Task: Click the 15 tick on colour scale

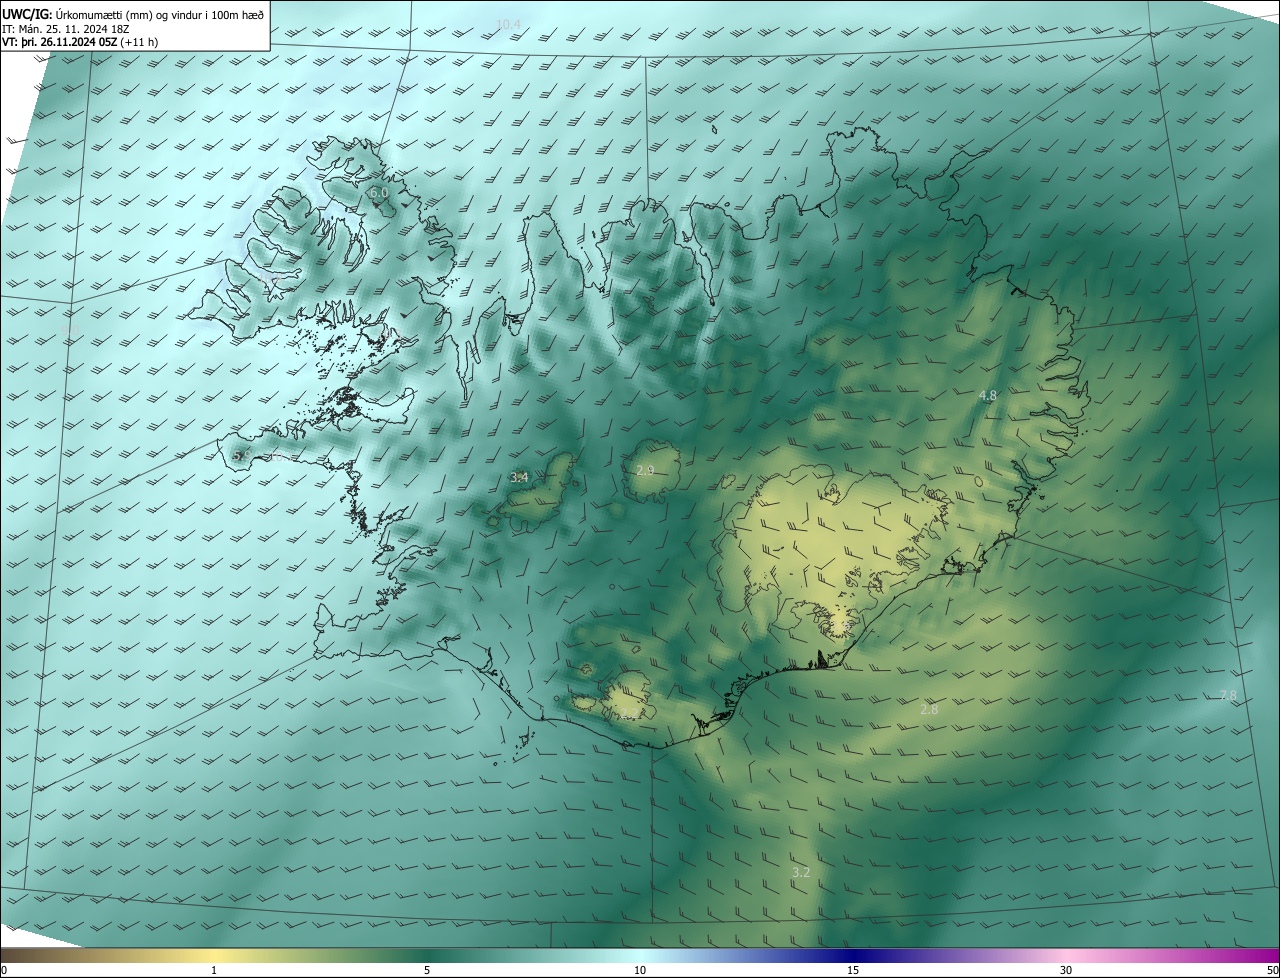Action: (x=853, y=970)
